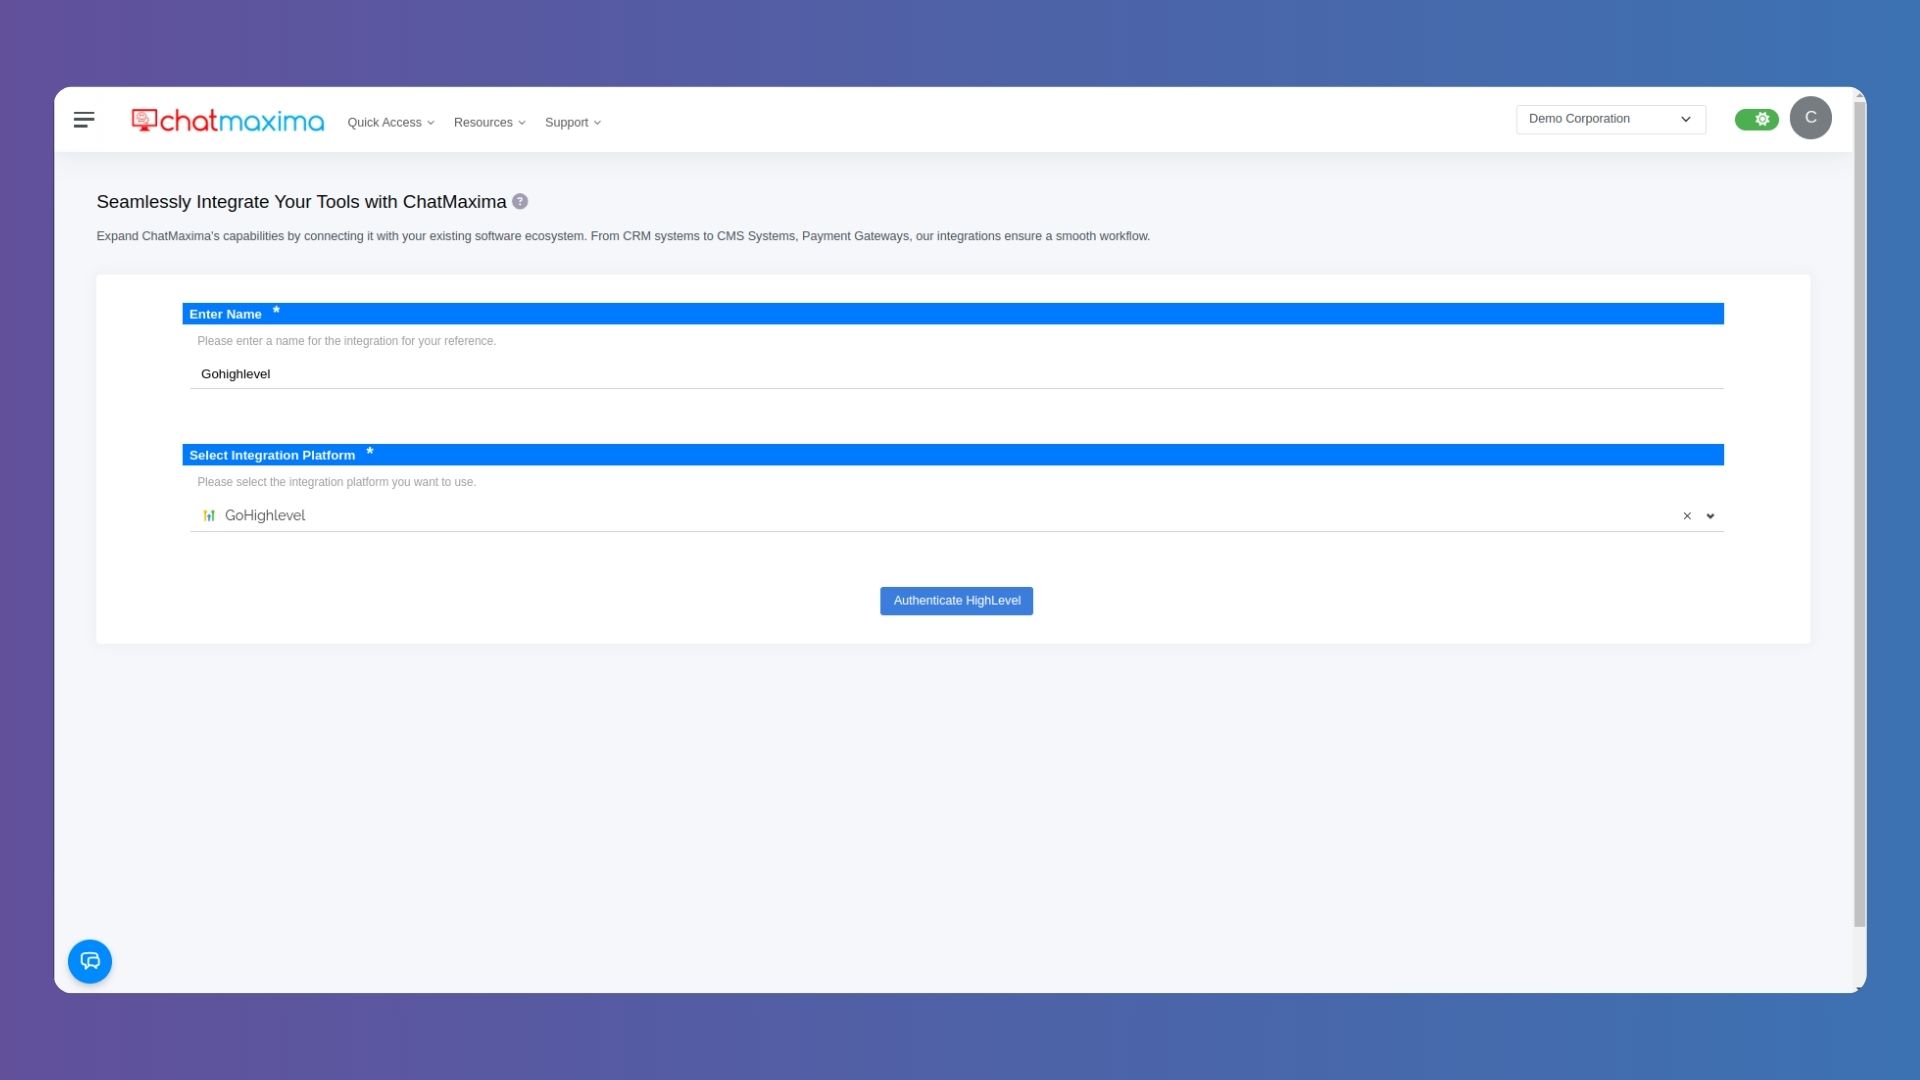This screenshot has width=1920, height=1080.
Task: Click the Authenticate HighLevel button
Action: pyautogui.click(x=956, y=600)
